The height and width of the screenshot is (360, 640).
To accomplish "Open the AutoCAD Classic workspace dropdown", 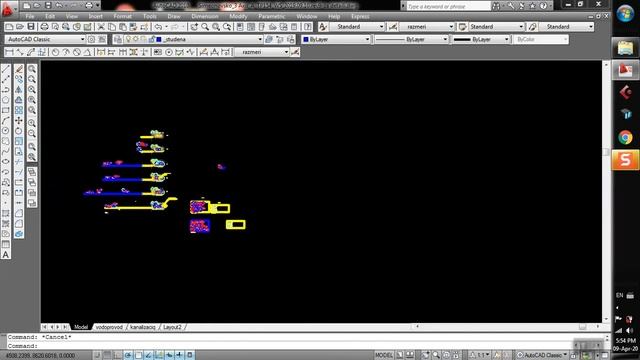I will pyautogui.click(x=45, y=39).
